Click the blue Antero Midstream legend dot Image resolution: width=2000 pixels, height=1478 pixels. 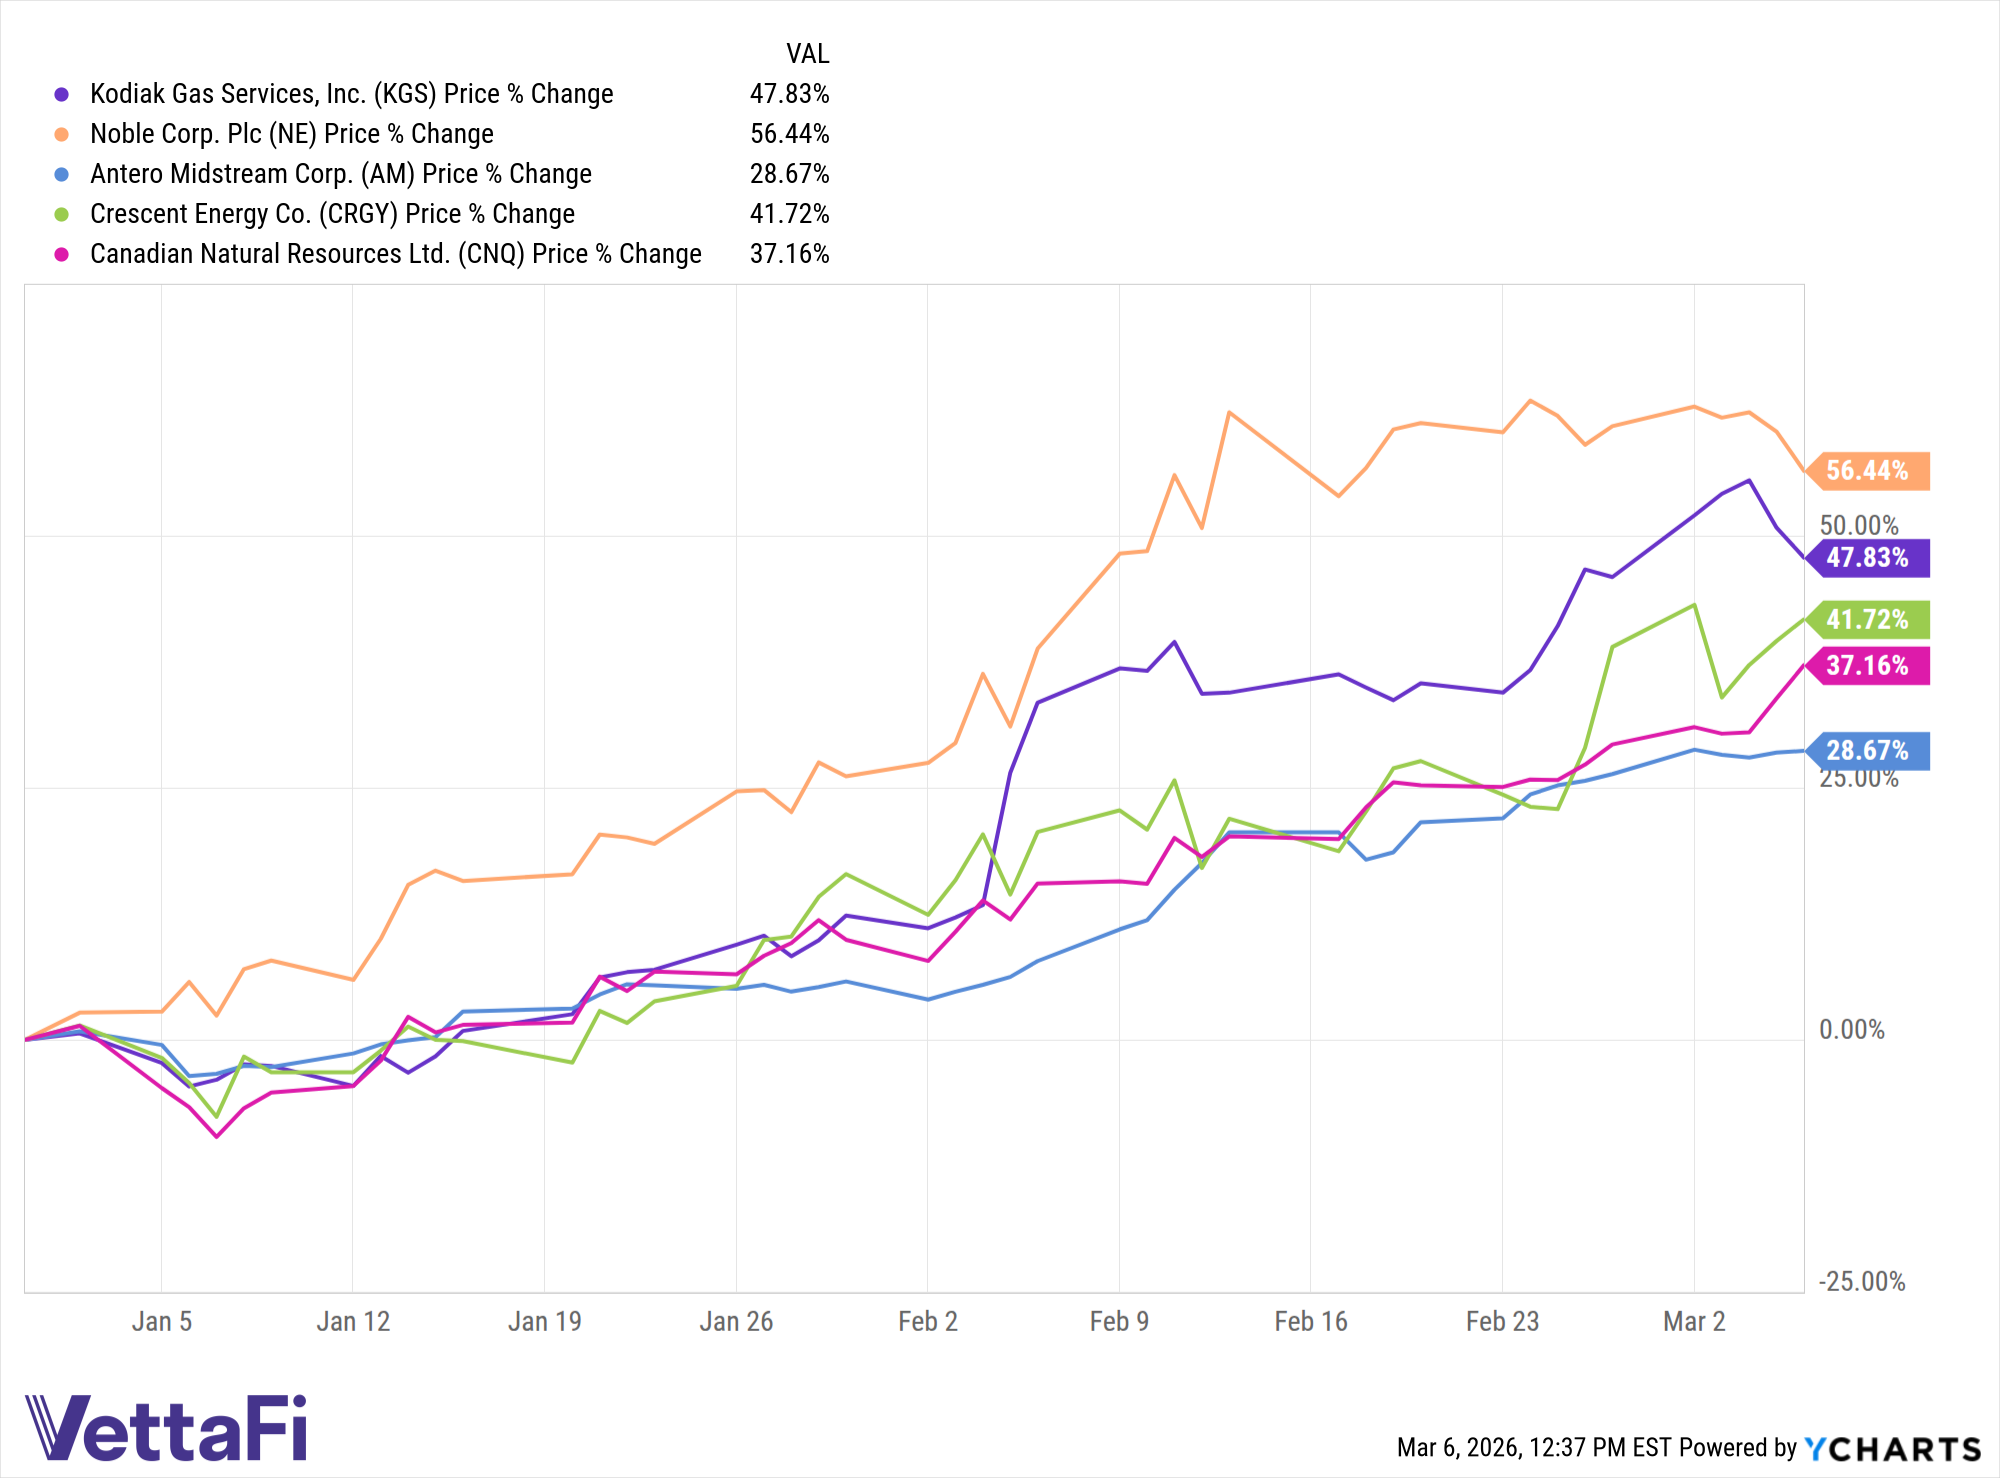[x=62, y=174]
